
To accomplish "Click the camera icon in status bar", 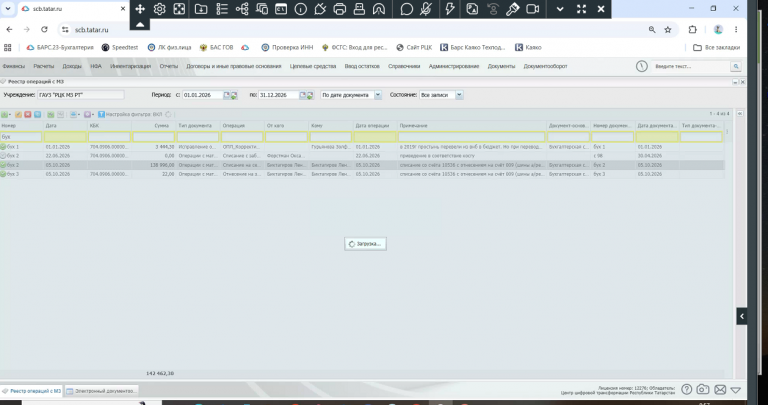I will [x=703, y=389].
